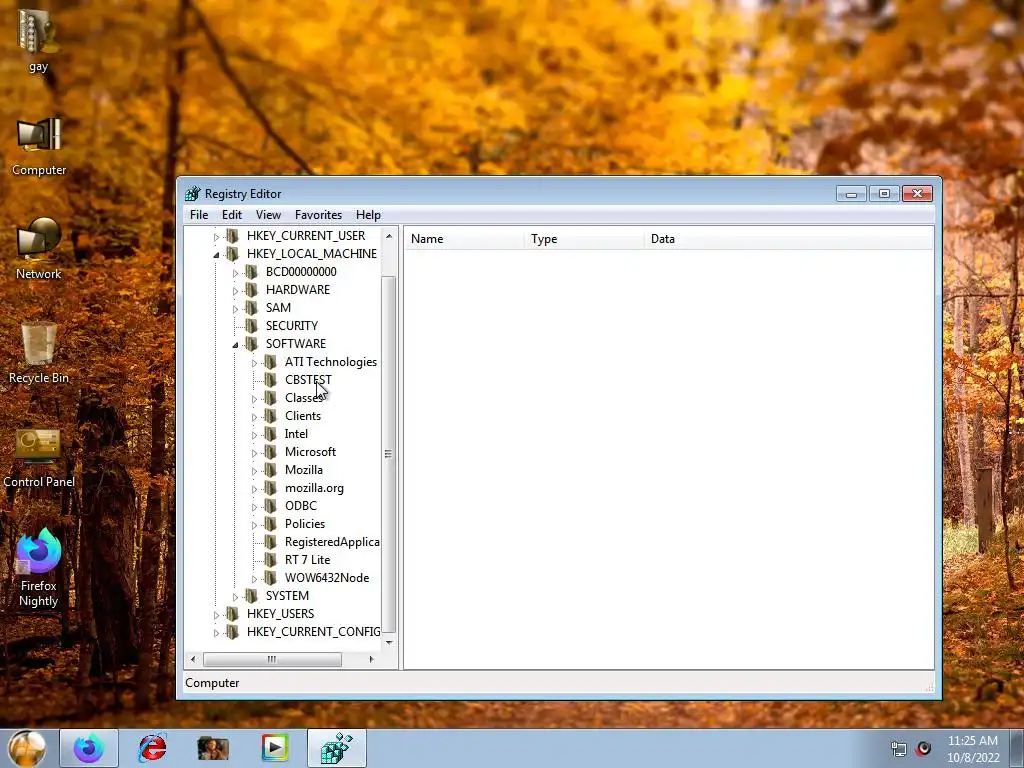Viewport: 1024px width, 768px height.
Task: Expand the BCD00000000 key
Action: (x=235, y=273)
